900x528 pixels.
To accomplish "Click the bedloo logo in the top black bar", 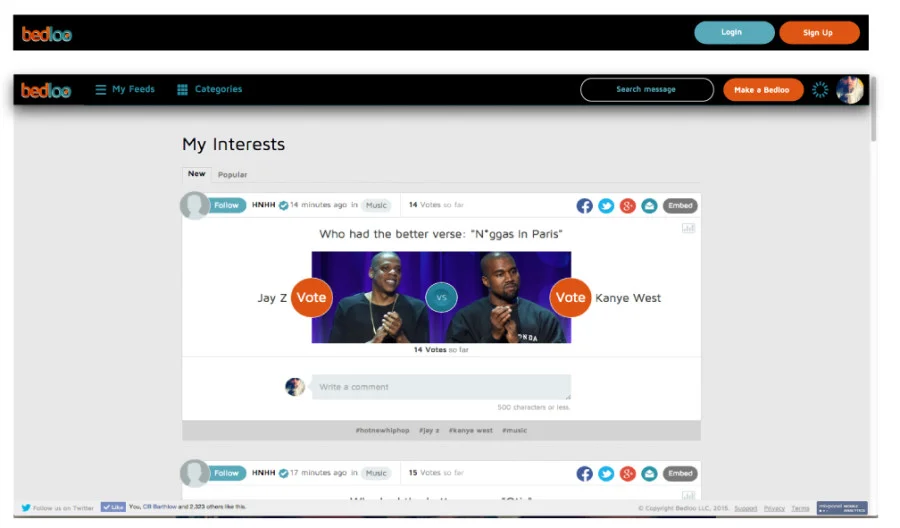I will point(46,34).
